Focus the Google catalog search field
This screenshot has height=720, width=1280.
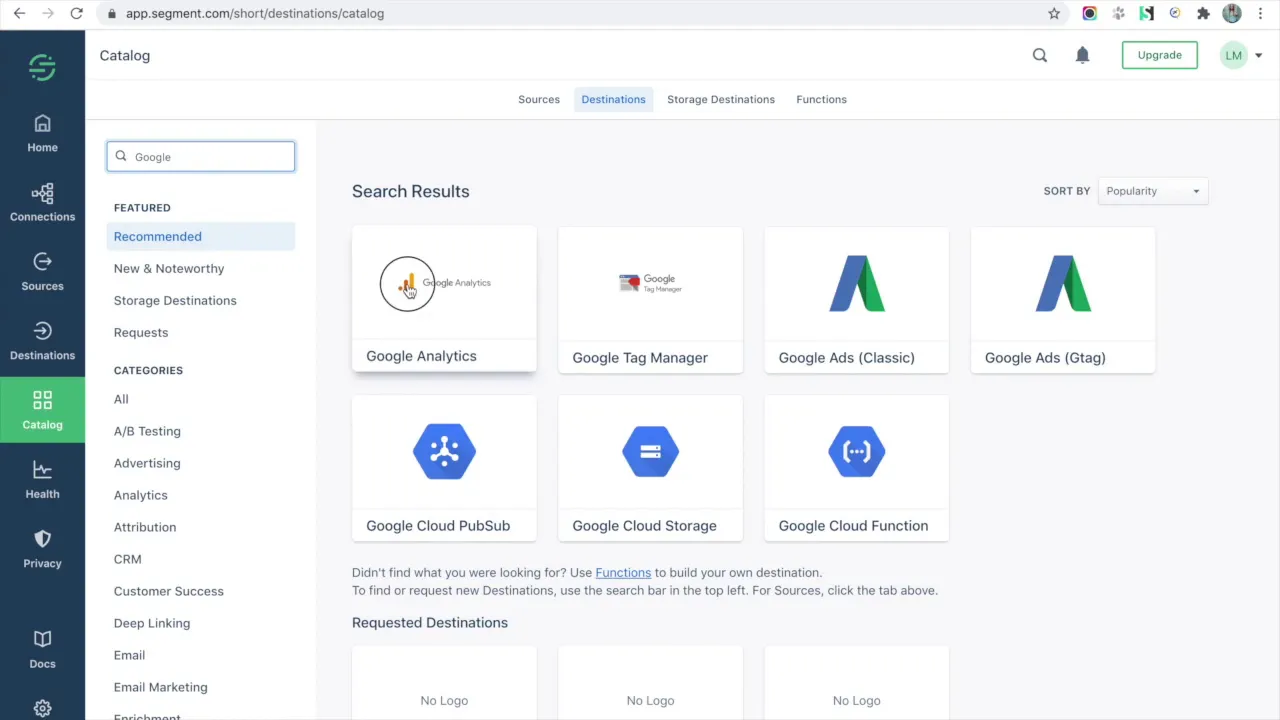(x=201, y=156)
